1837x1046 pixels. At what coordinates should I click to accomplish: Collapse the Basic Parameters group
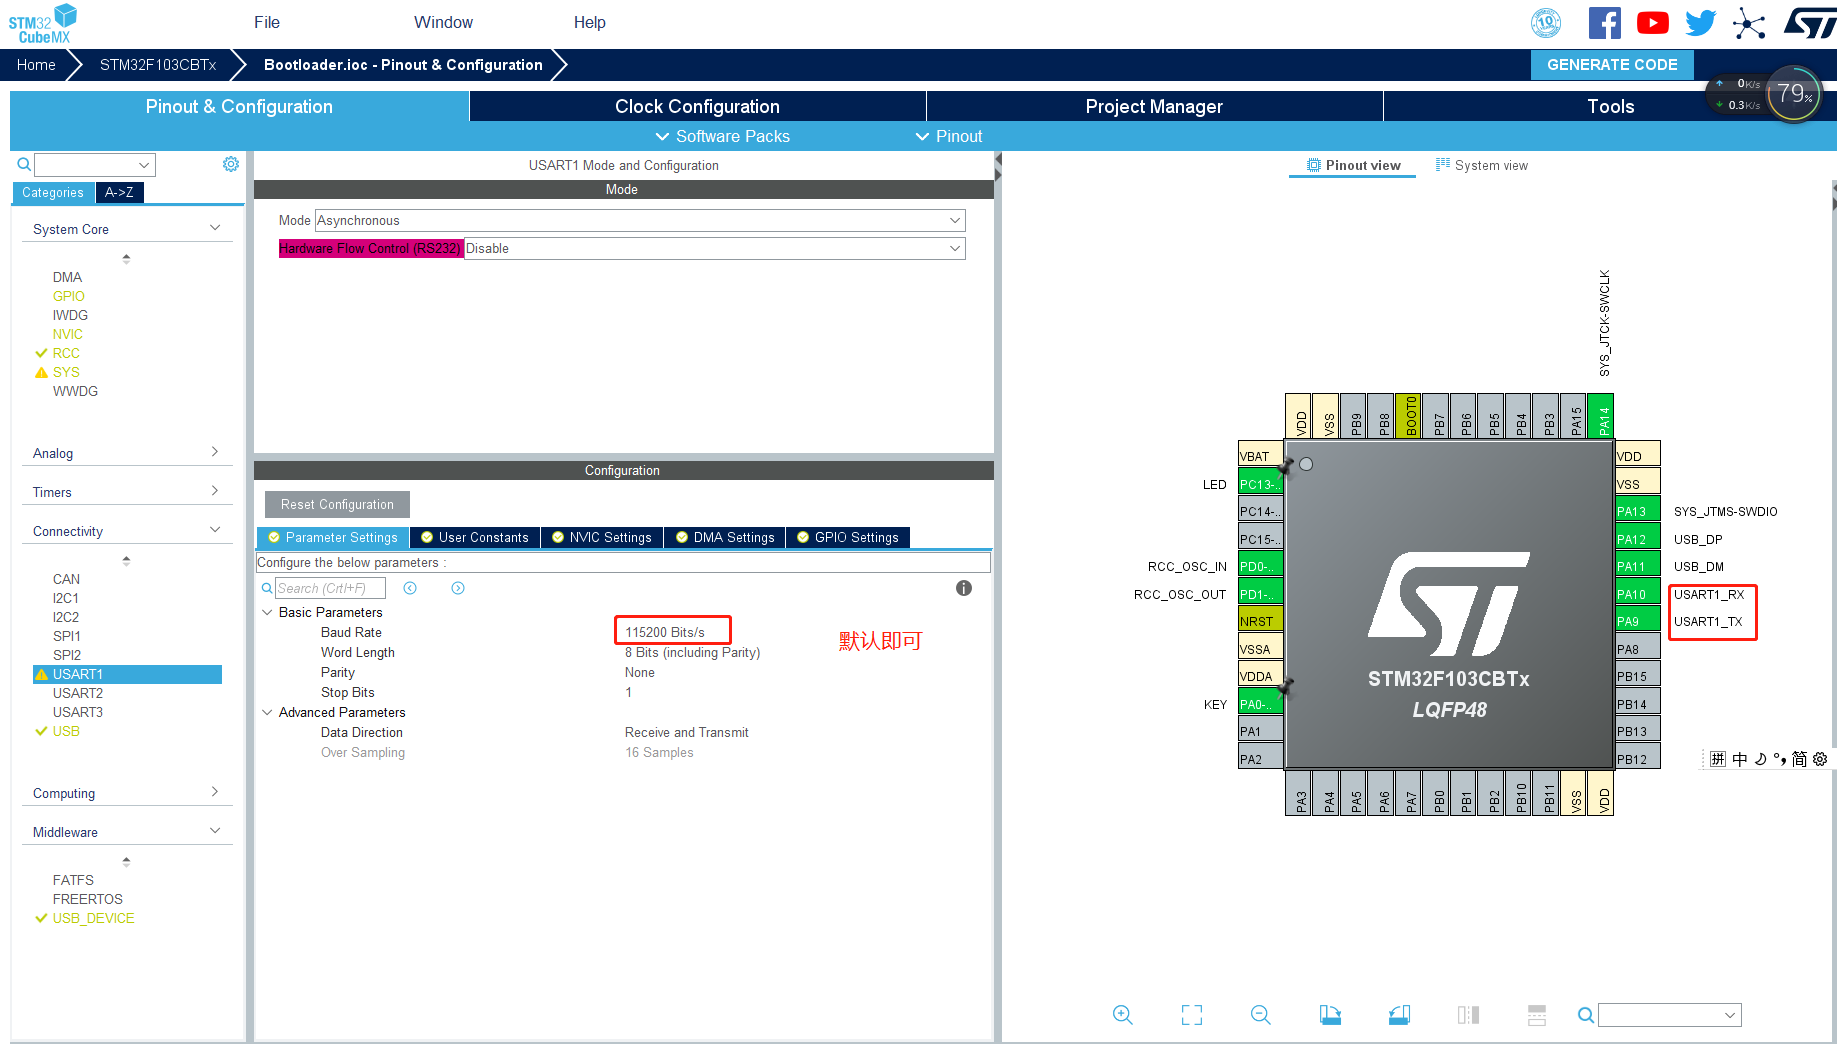267,612
